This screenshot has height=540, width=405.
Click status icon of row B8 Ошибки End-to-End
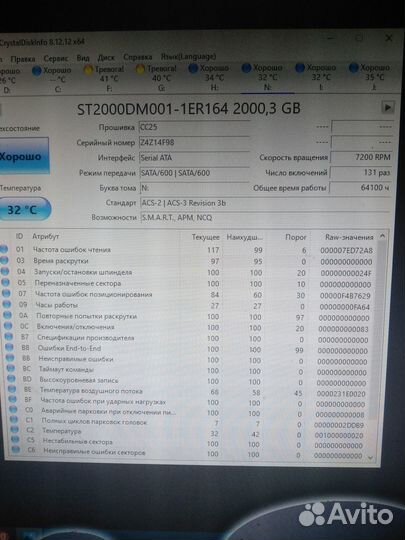10,347
